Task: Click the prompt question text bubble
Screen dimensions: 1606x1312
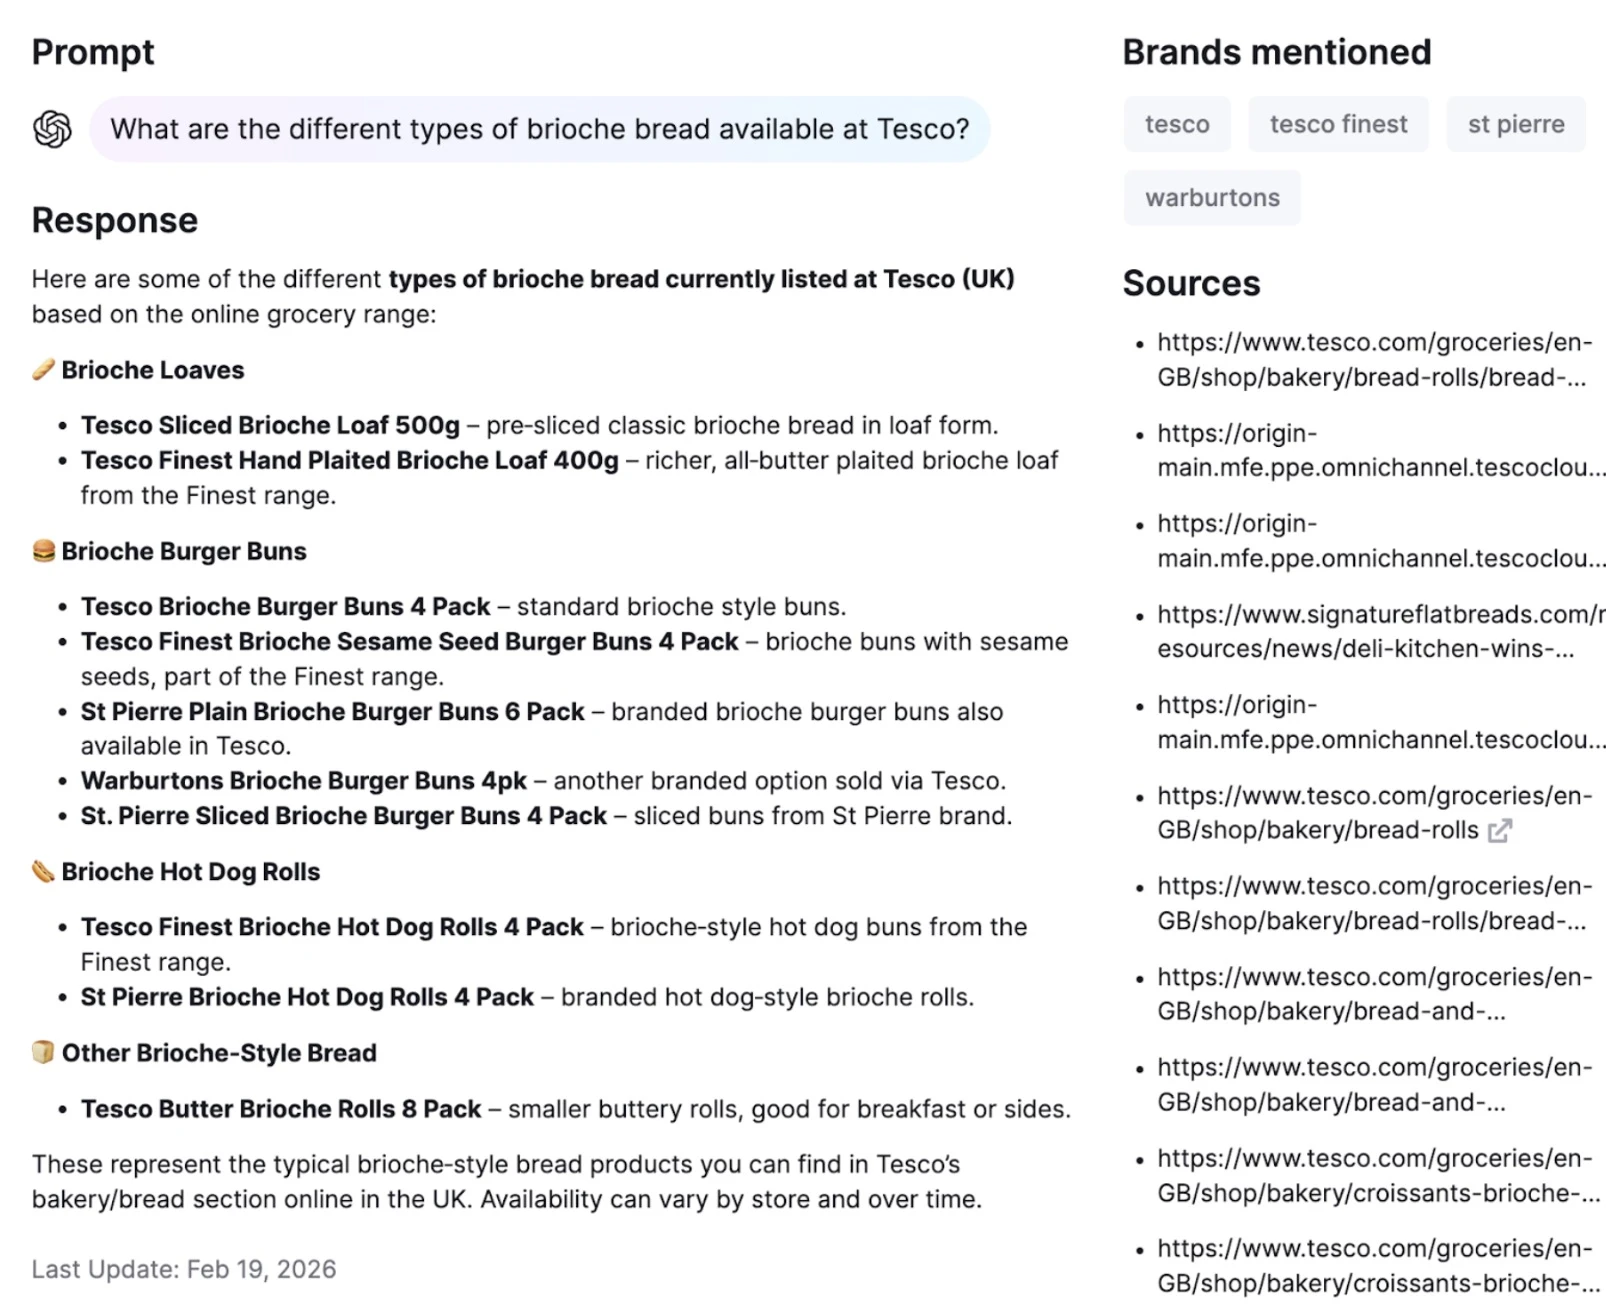Action: [x=539, y=129]
